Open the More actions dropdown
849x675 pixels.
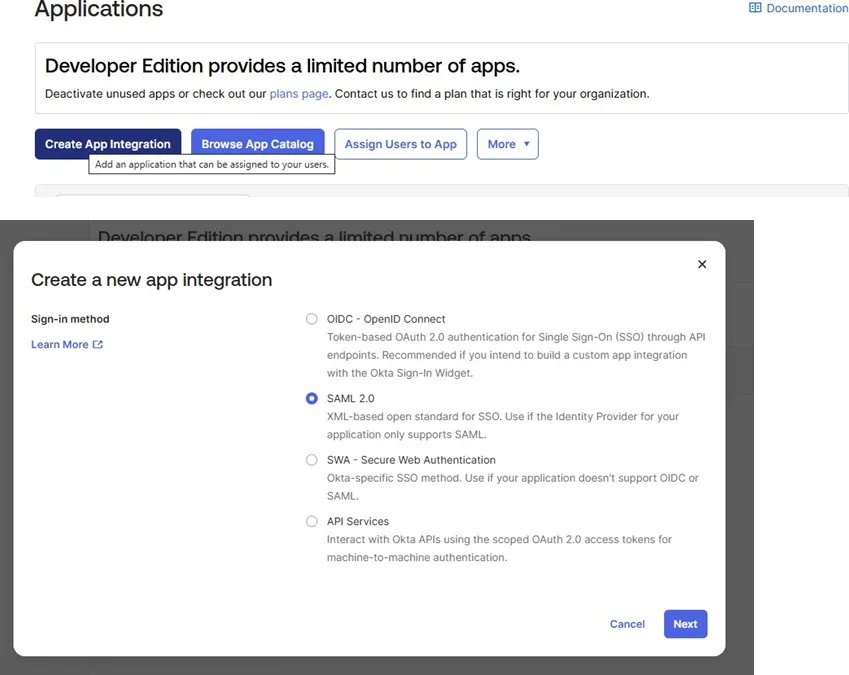click(507, 144)
